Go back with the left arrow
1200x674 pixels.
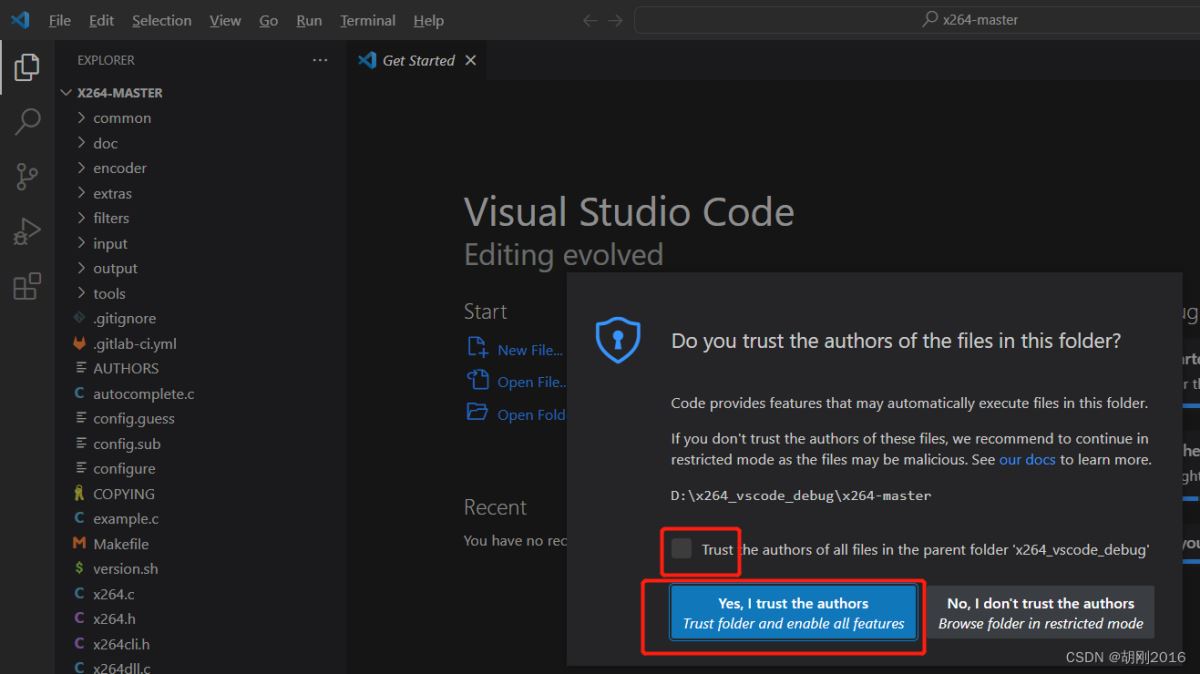[x=590, y=20]
